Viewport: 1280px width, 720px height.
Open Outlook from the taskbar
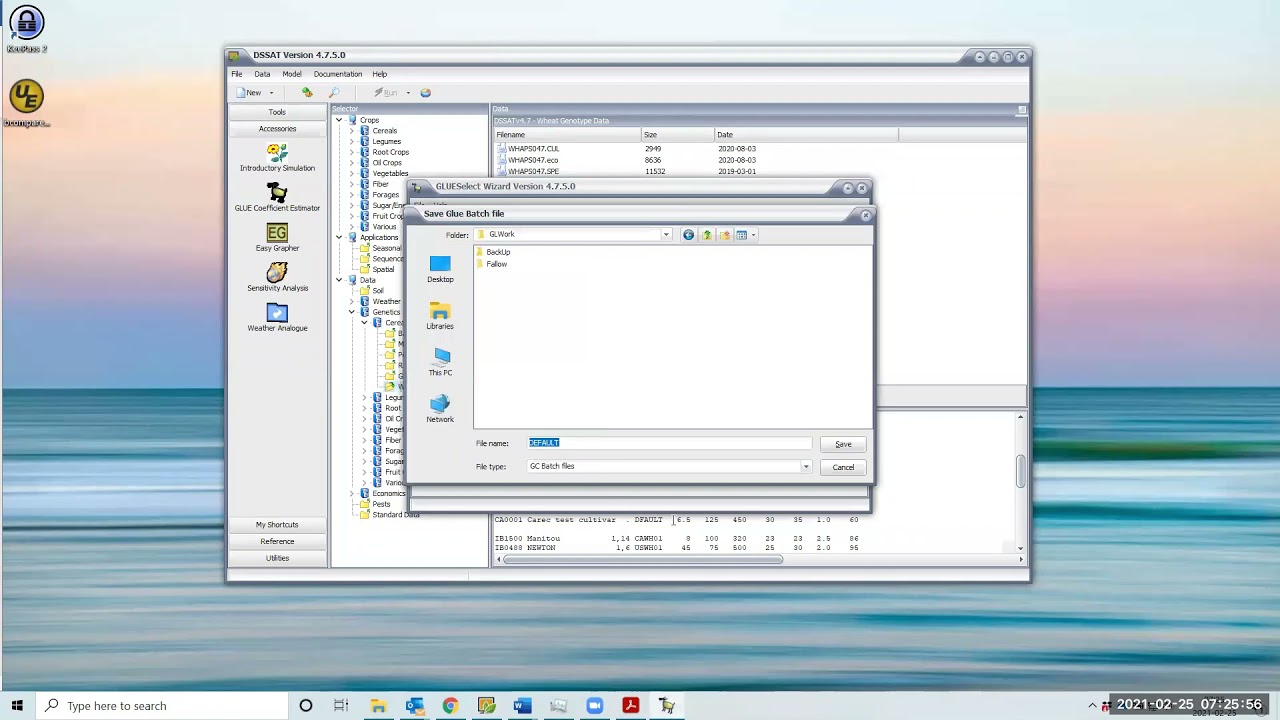click(414, 706)
